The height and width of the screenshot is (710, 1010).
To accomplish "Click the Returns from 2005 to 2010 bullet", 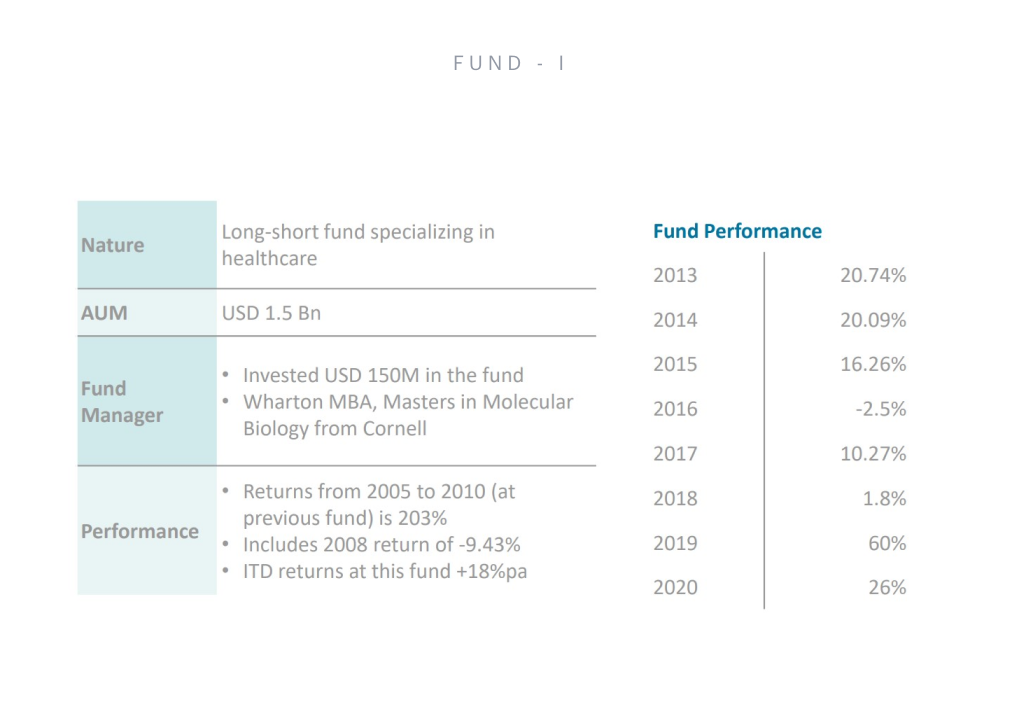I will pyautogui.click(x=378, y=505).
